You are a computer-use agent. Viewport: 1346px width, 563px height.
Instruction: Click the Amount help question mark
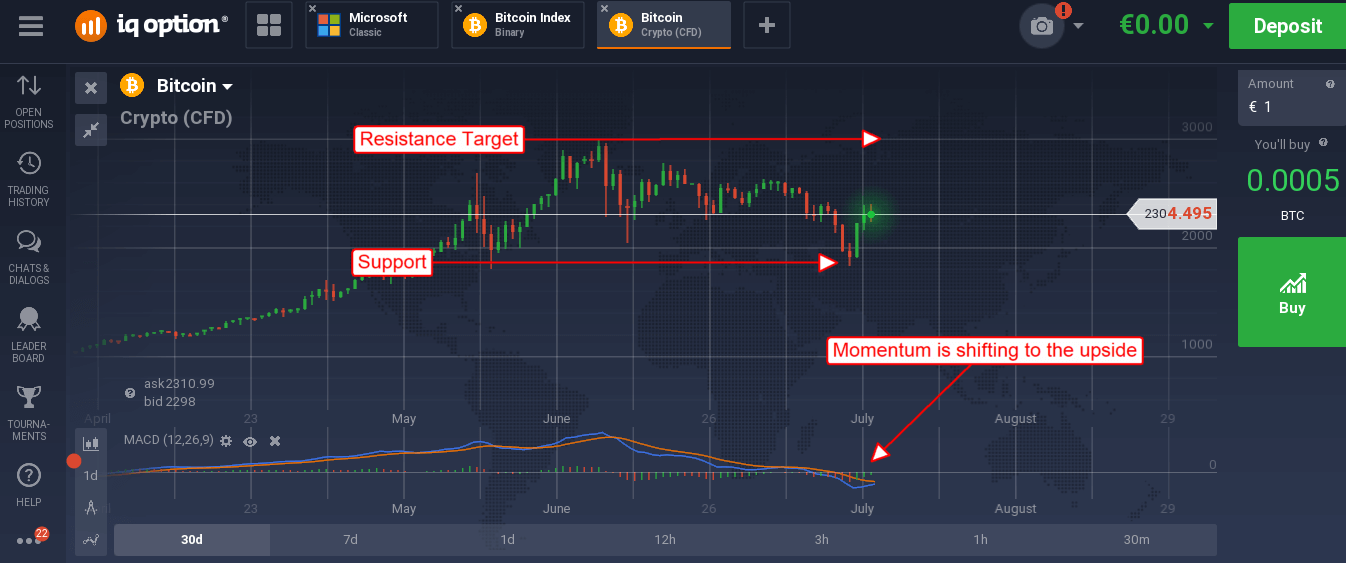(x=1330, y=84)
